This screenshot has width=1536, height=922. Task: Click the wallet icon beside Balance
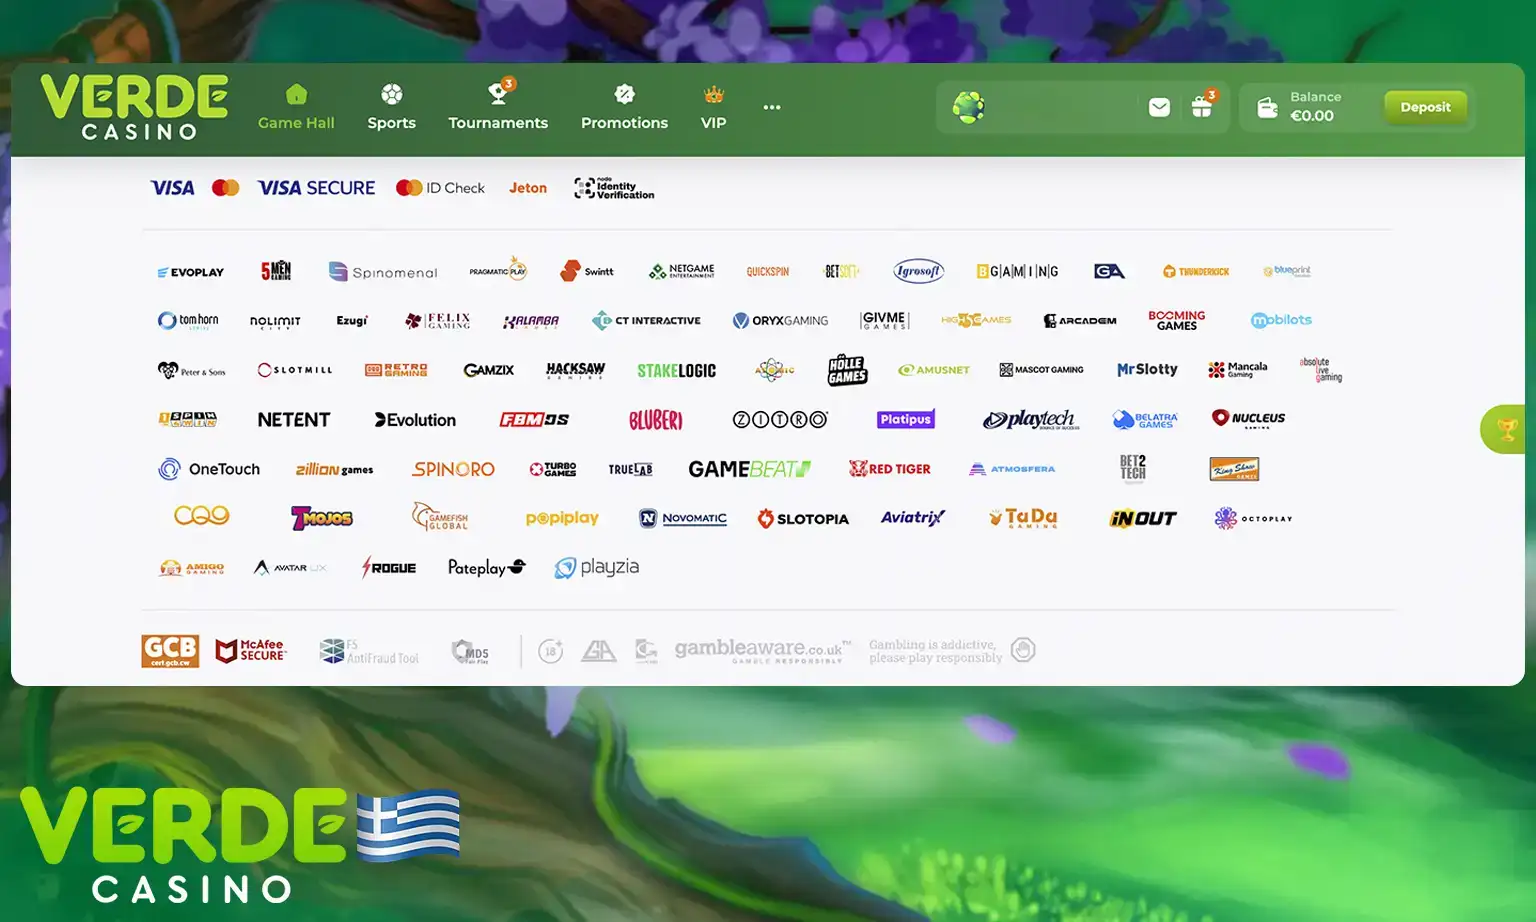(x=1267, y=107)
